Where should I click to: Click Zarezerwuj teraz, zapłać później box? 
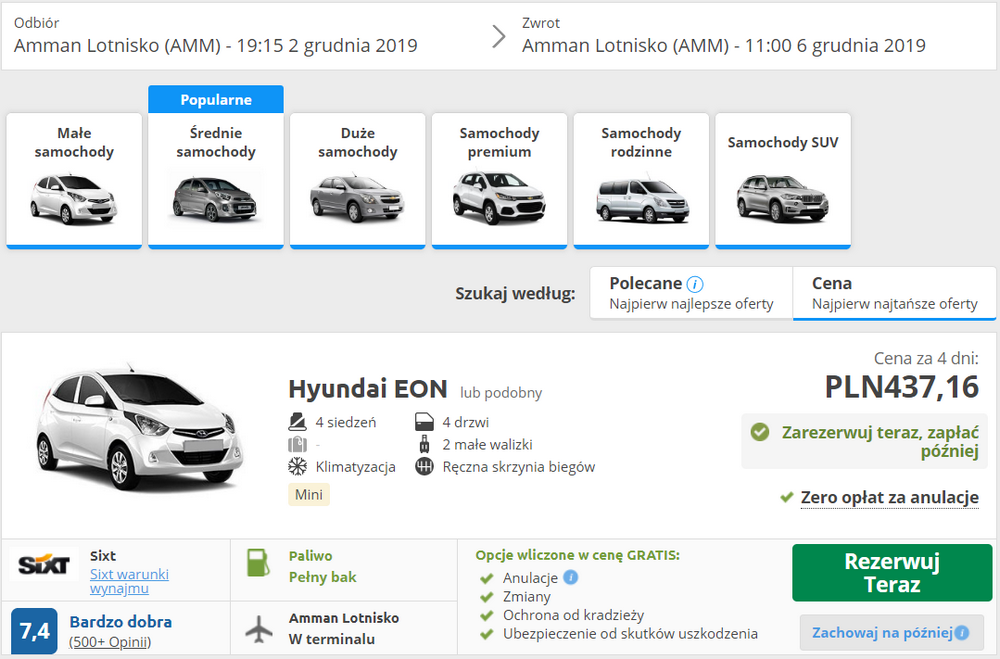tap(864, 441)
